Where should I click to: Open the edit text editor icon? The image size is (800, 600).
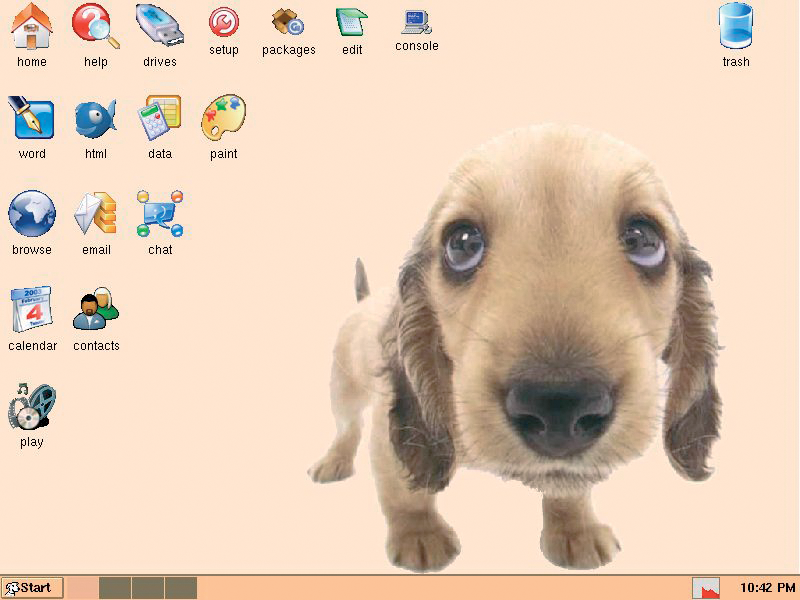tap(352, 22)
